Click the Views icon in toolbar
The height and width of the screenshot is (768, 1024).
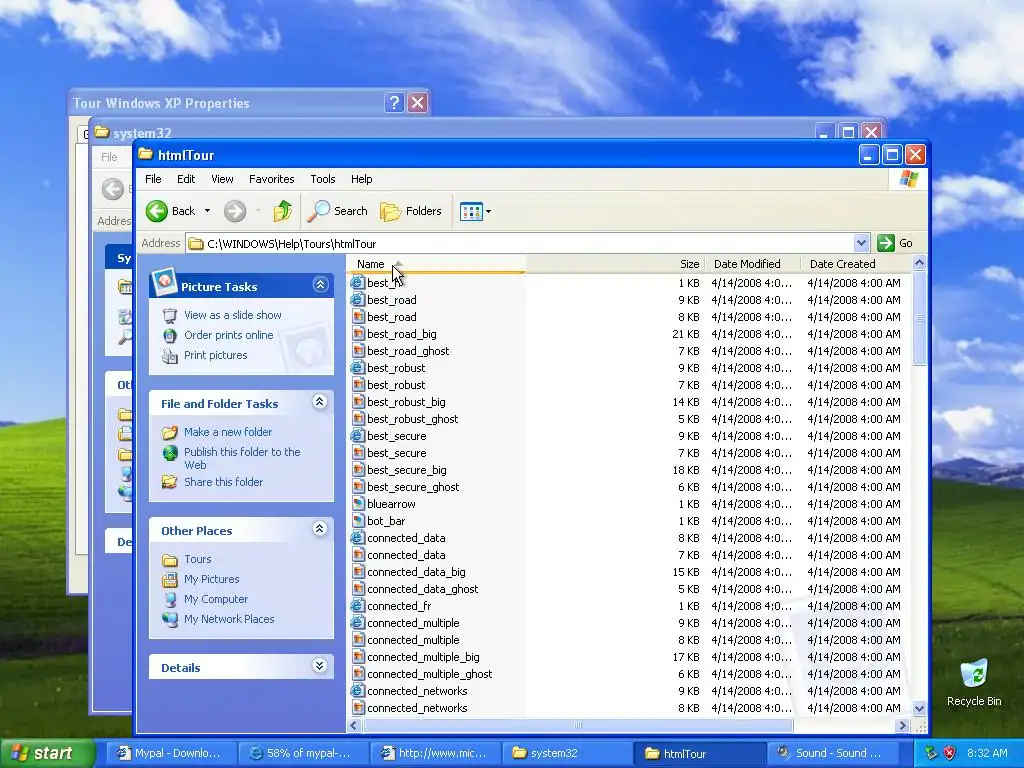point(471,211)
